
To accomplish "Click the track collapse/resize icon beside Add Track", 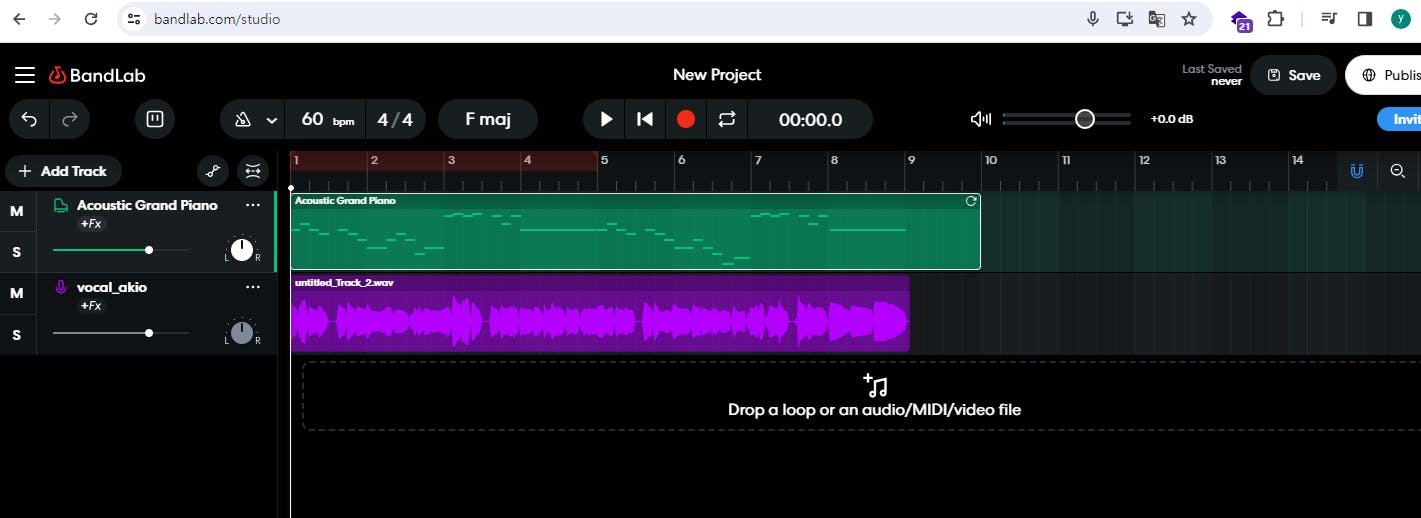I will pos(252,171).
